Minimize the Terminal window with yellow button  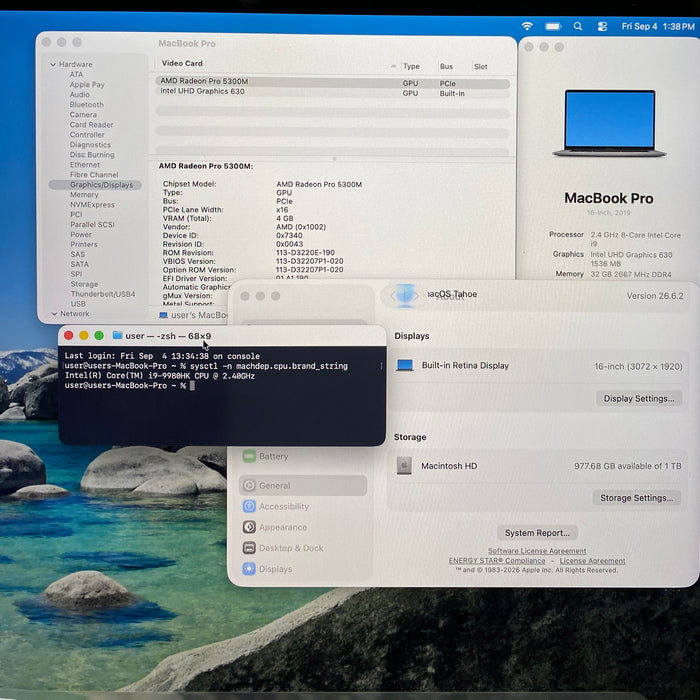[84, 335]
